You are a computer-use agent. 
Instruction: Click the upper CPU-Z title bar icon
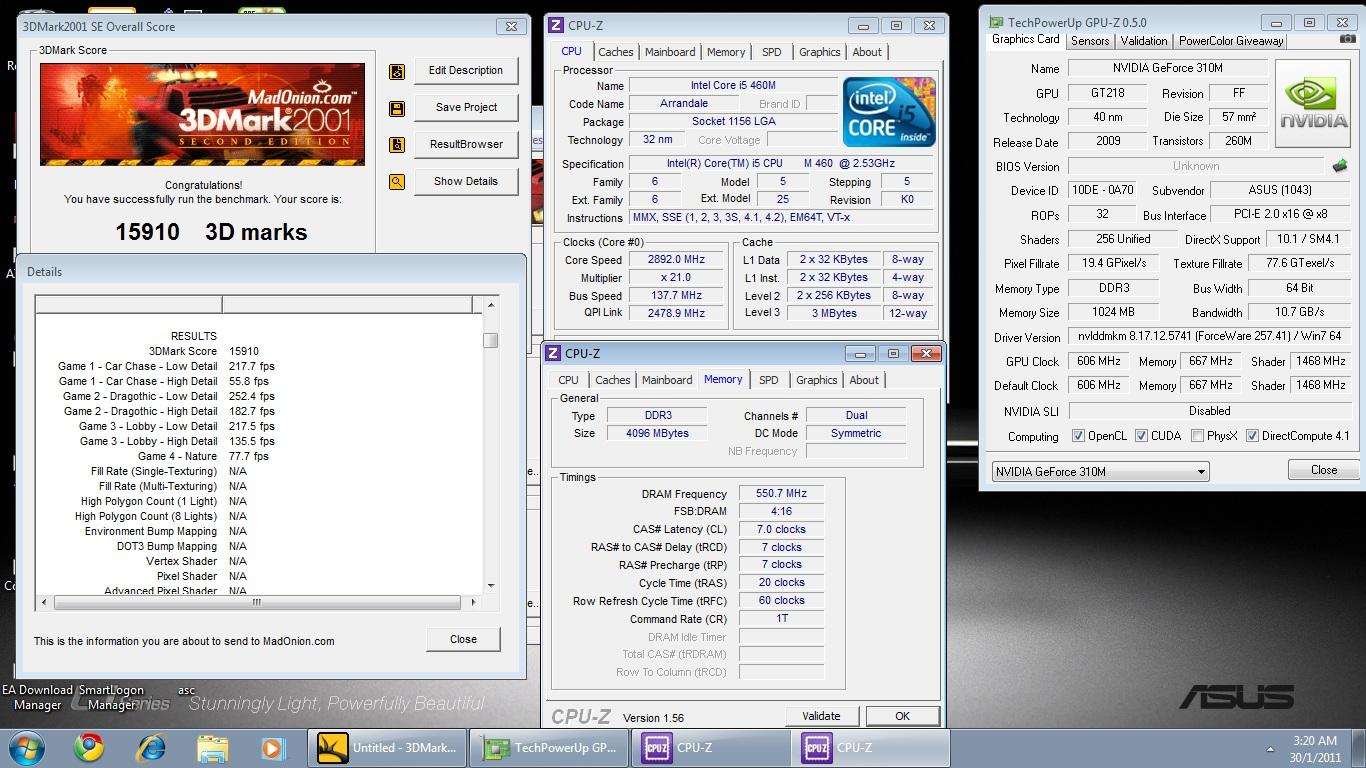click(555, 25)
